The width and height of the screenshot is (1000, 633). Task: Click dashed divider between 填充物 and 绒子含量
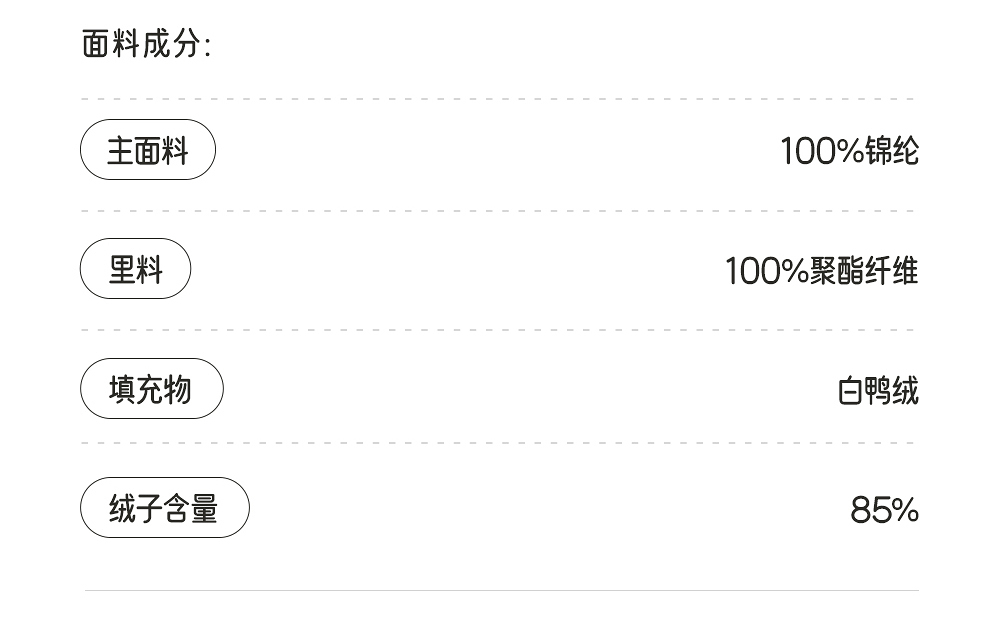point(498,443)
